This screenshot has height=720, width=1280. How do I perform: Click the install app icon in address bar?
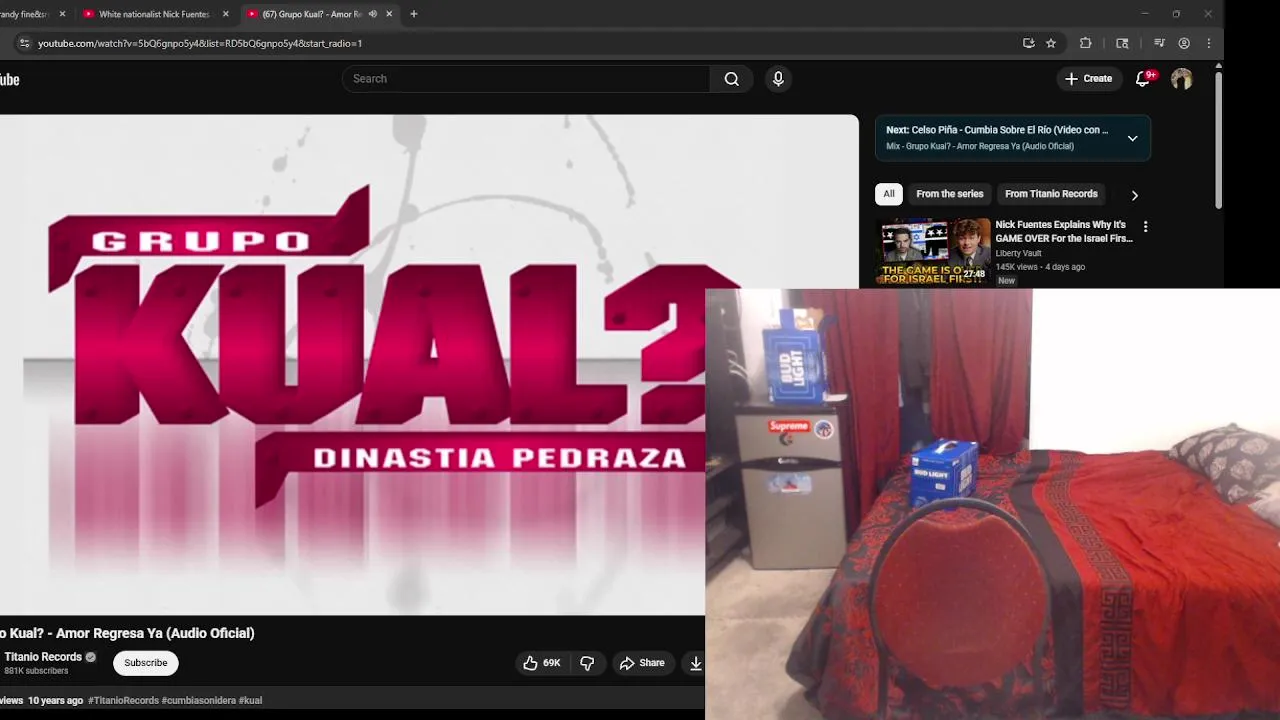point(1029,43)
